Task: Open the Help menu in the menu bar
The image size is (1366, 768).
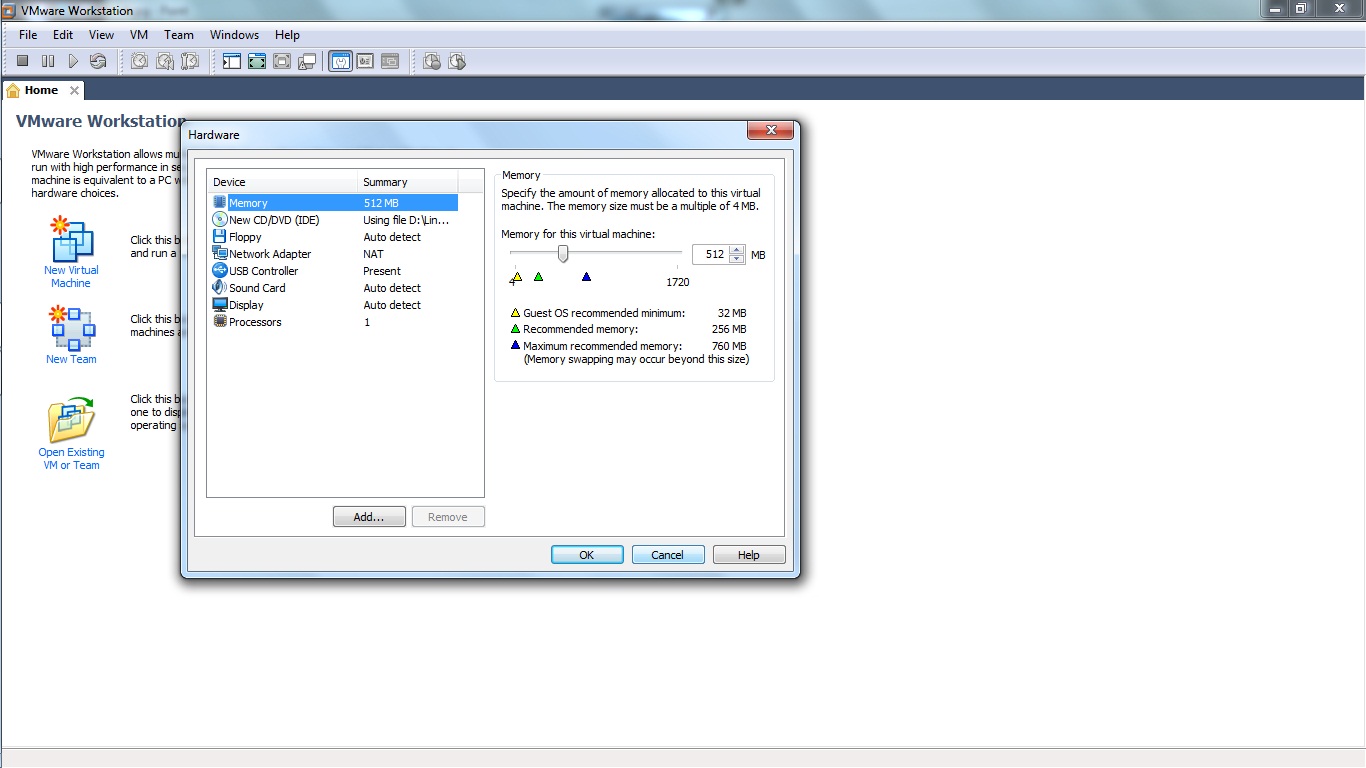Action: pyautogui.click(x=287, y=34)
